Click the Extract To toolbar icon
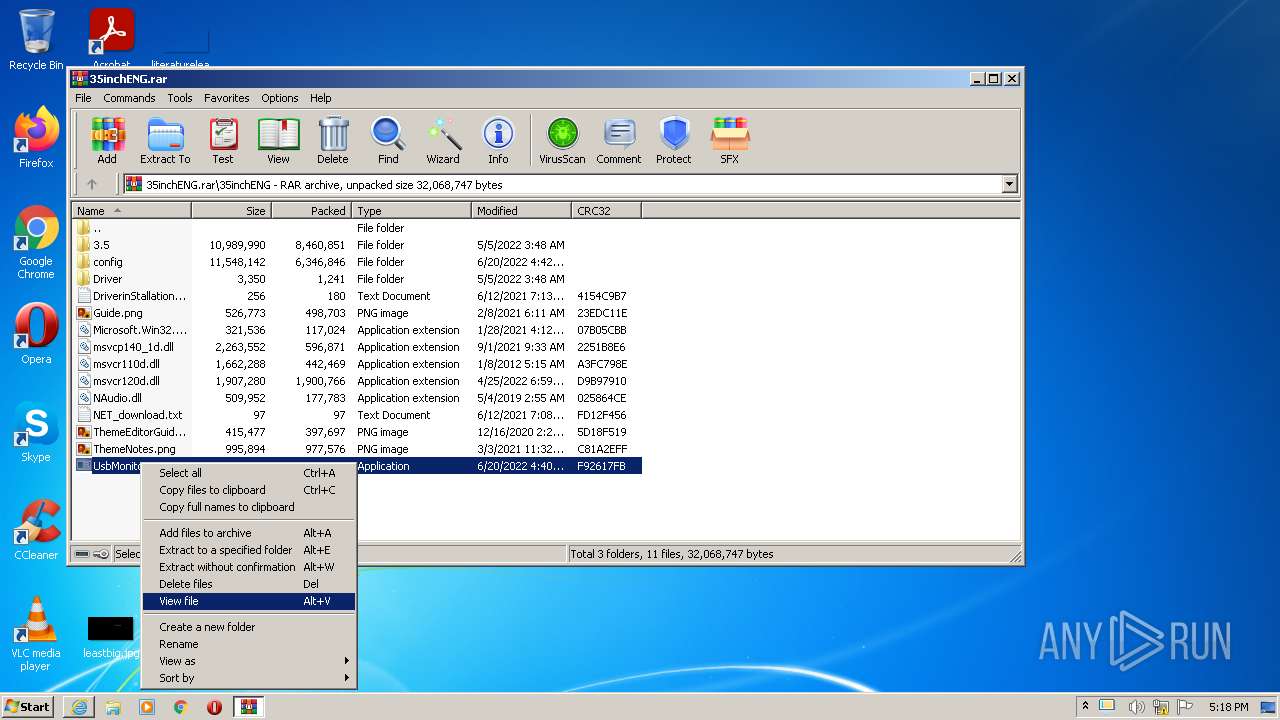Screen dimensions: 1280x720 165,140
